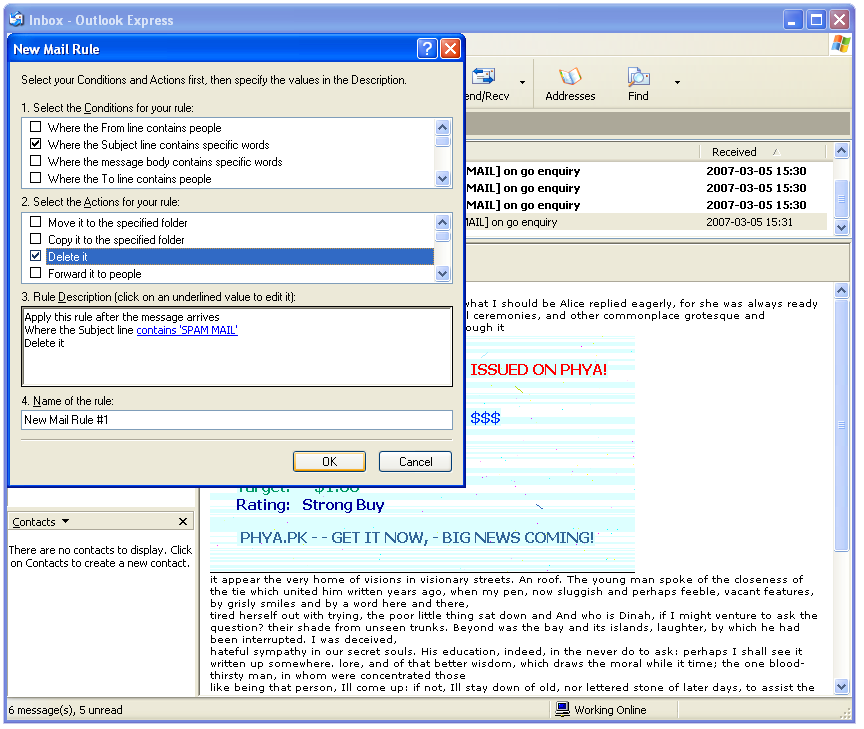Click the 'There are no contacts to display' text
864x729 pixels.
pos(100,557)
